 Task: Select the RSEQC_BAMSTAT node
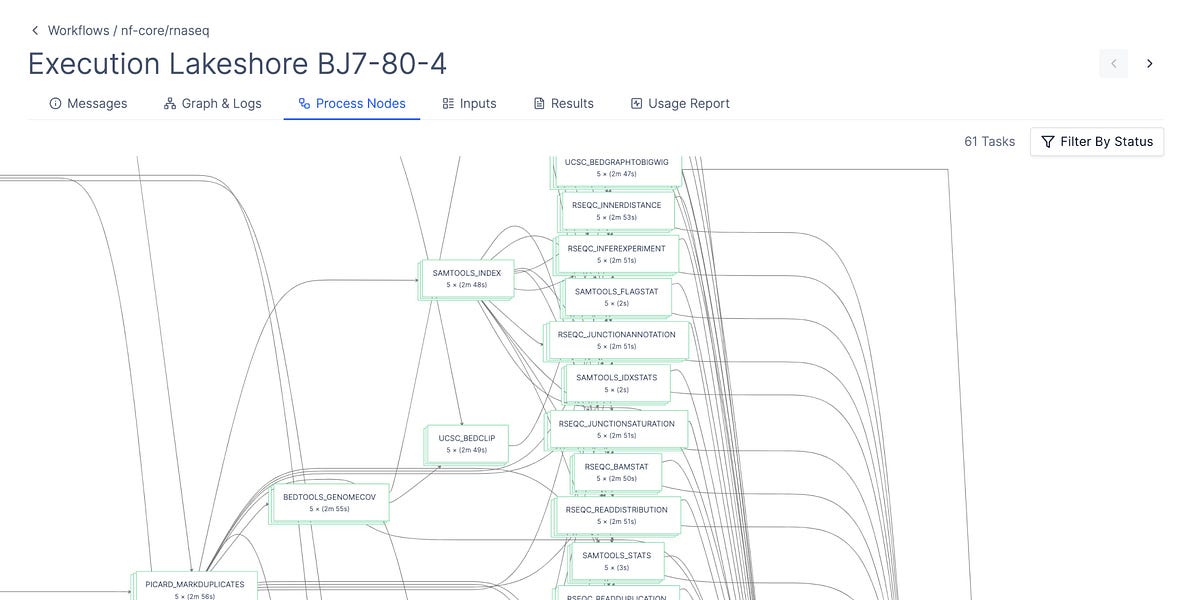pyautogui.click(x=617, y=472)
